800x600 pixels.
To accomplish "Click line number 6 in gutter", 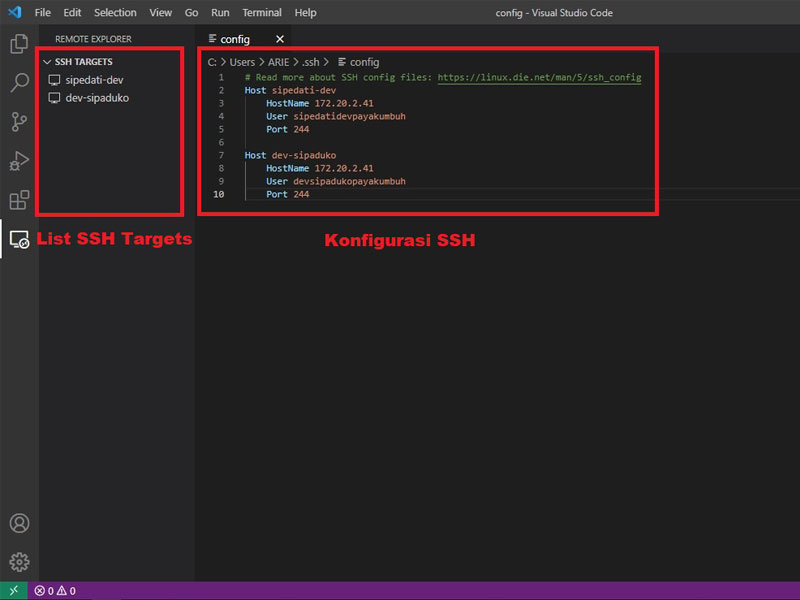I will (221, 142).
